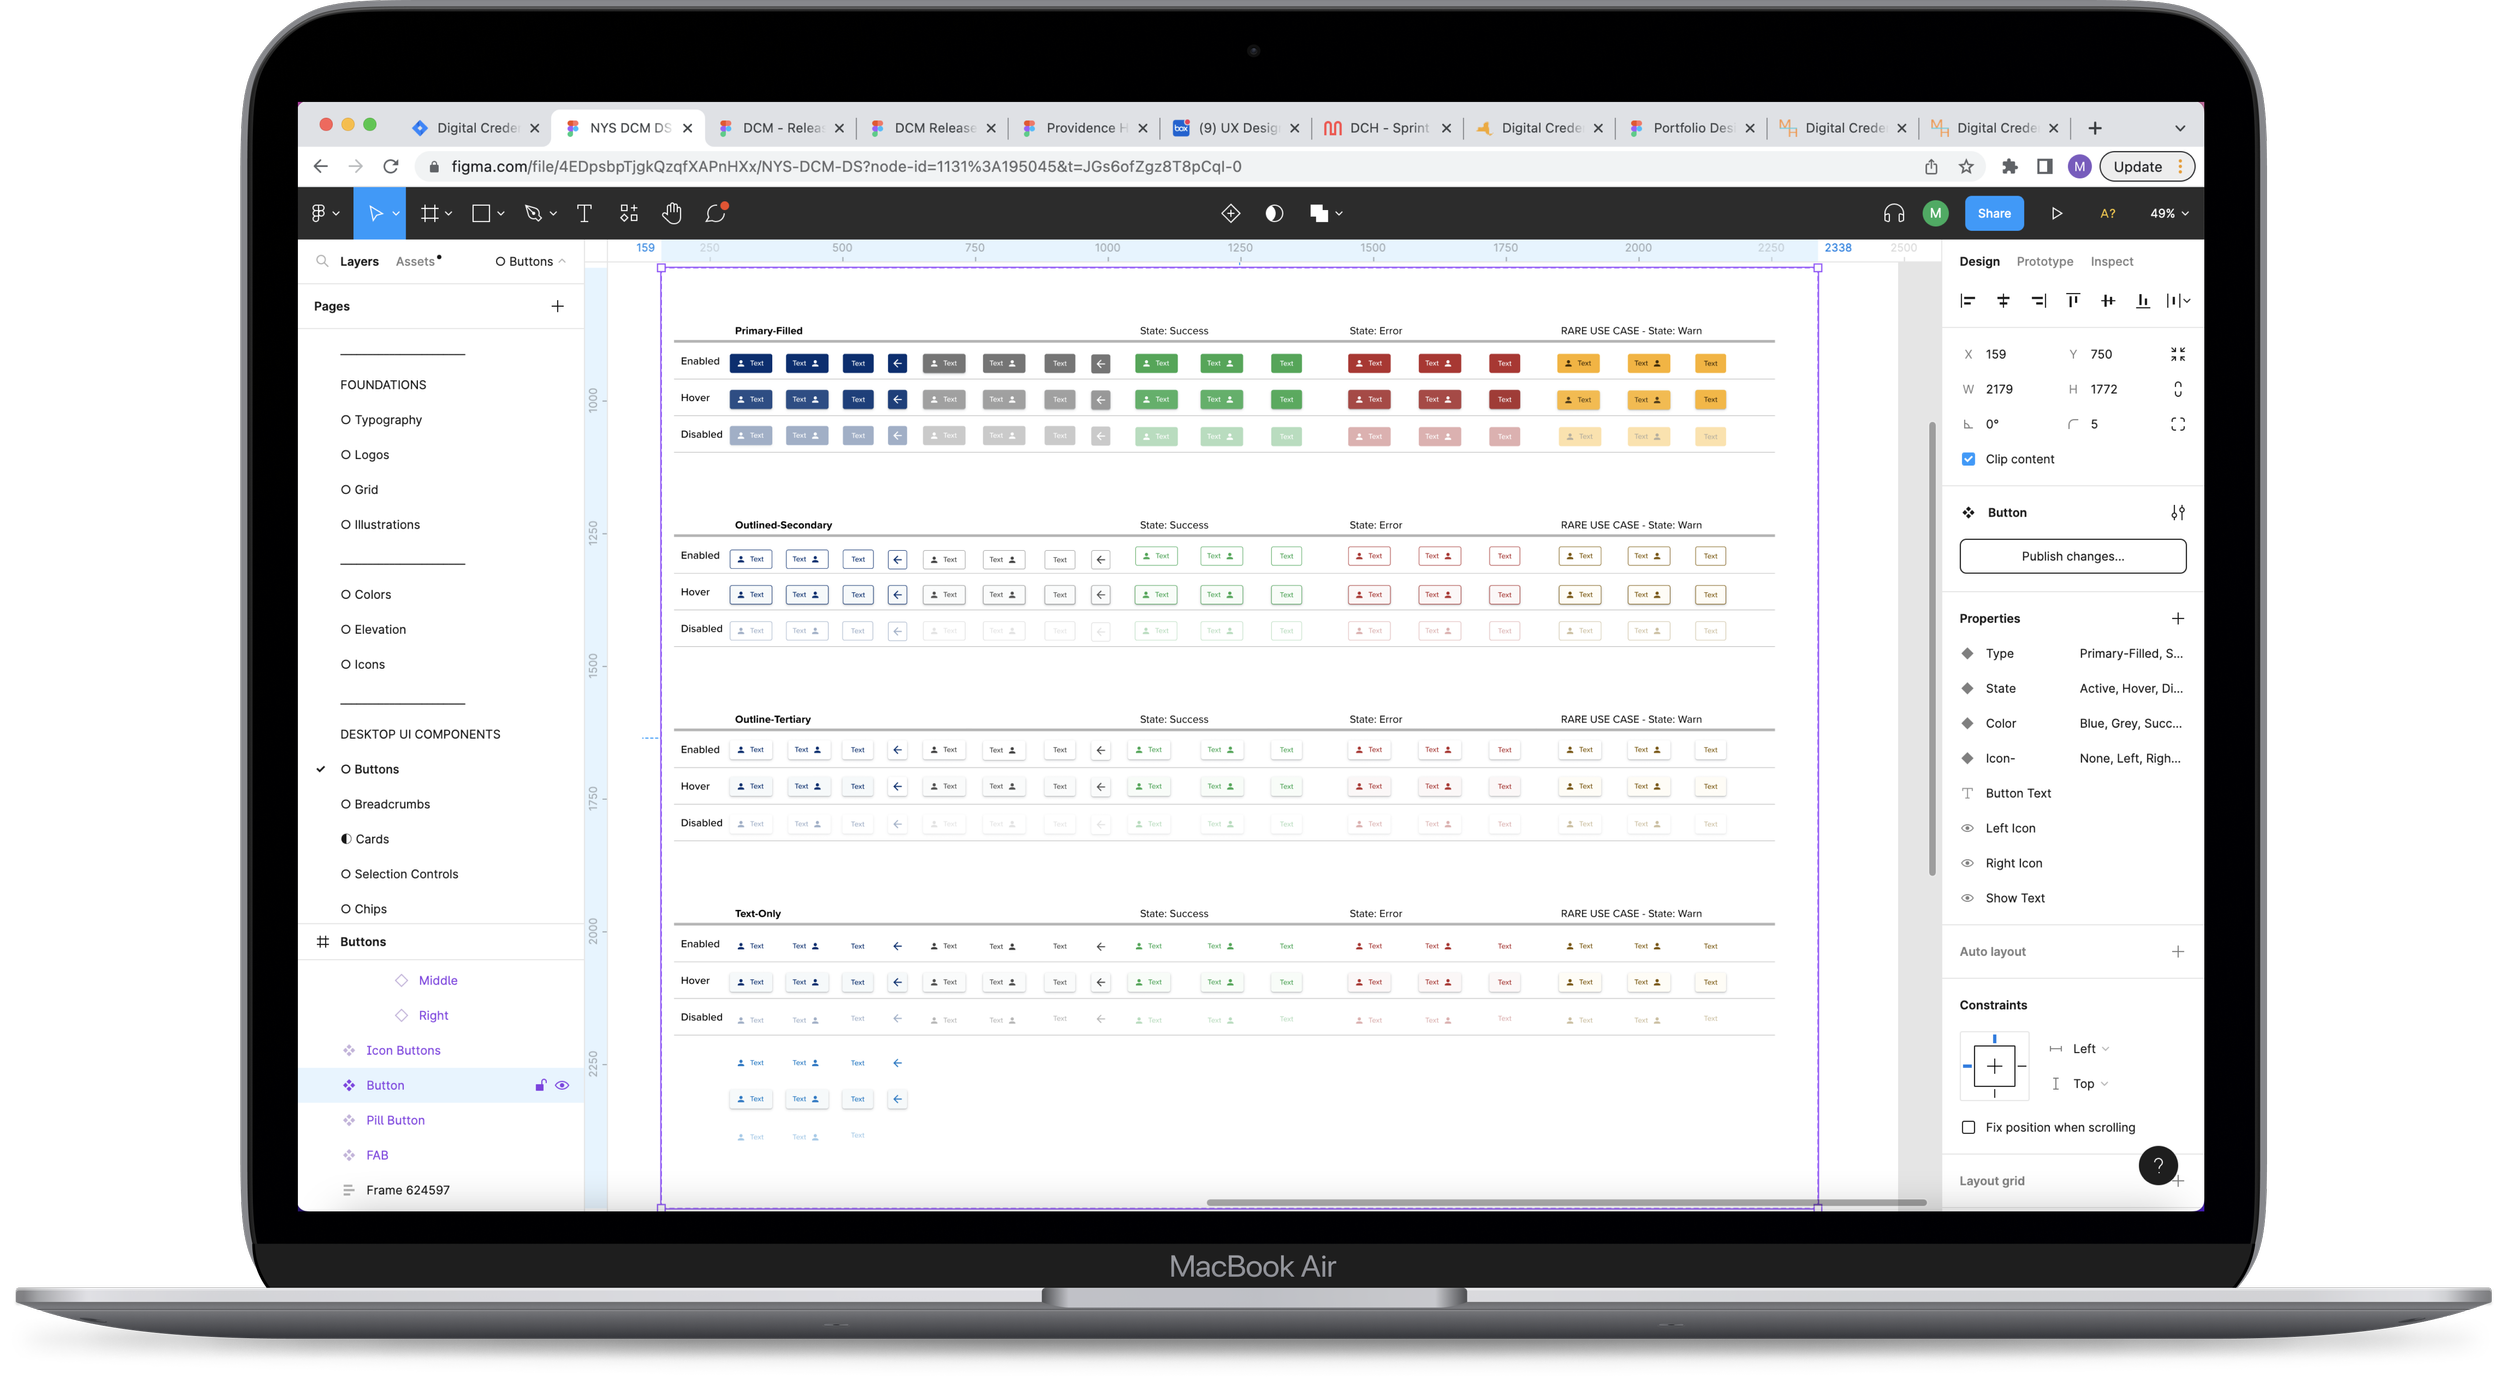The width and height of the screenshot is (2500, 1380).
Task: Select the Pill Button layer
Action: (395, 1120)
